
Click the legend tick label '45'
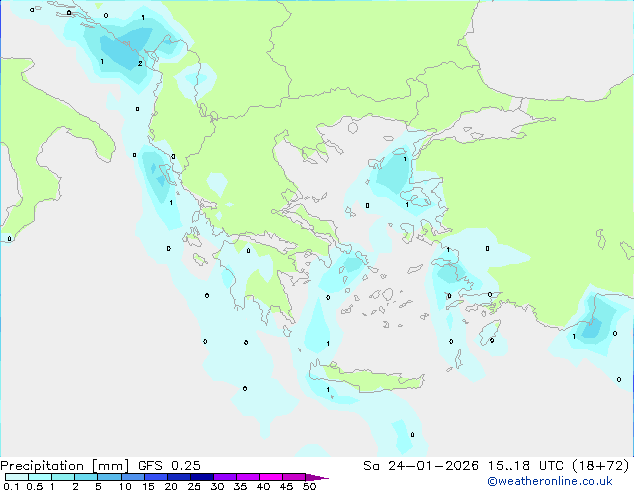pos(286,486)
